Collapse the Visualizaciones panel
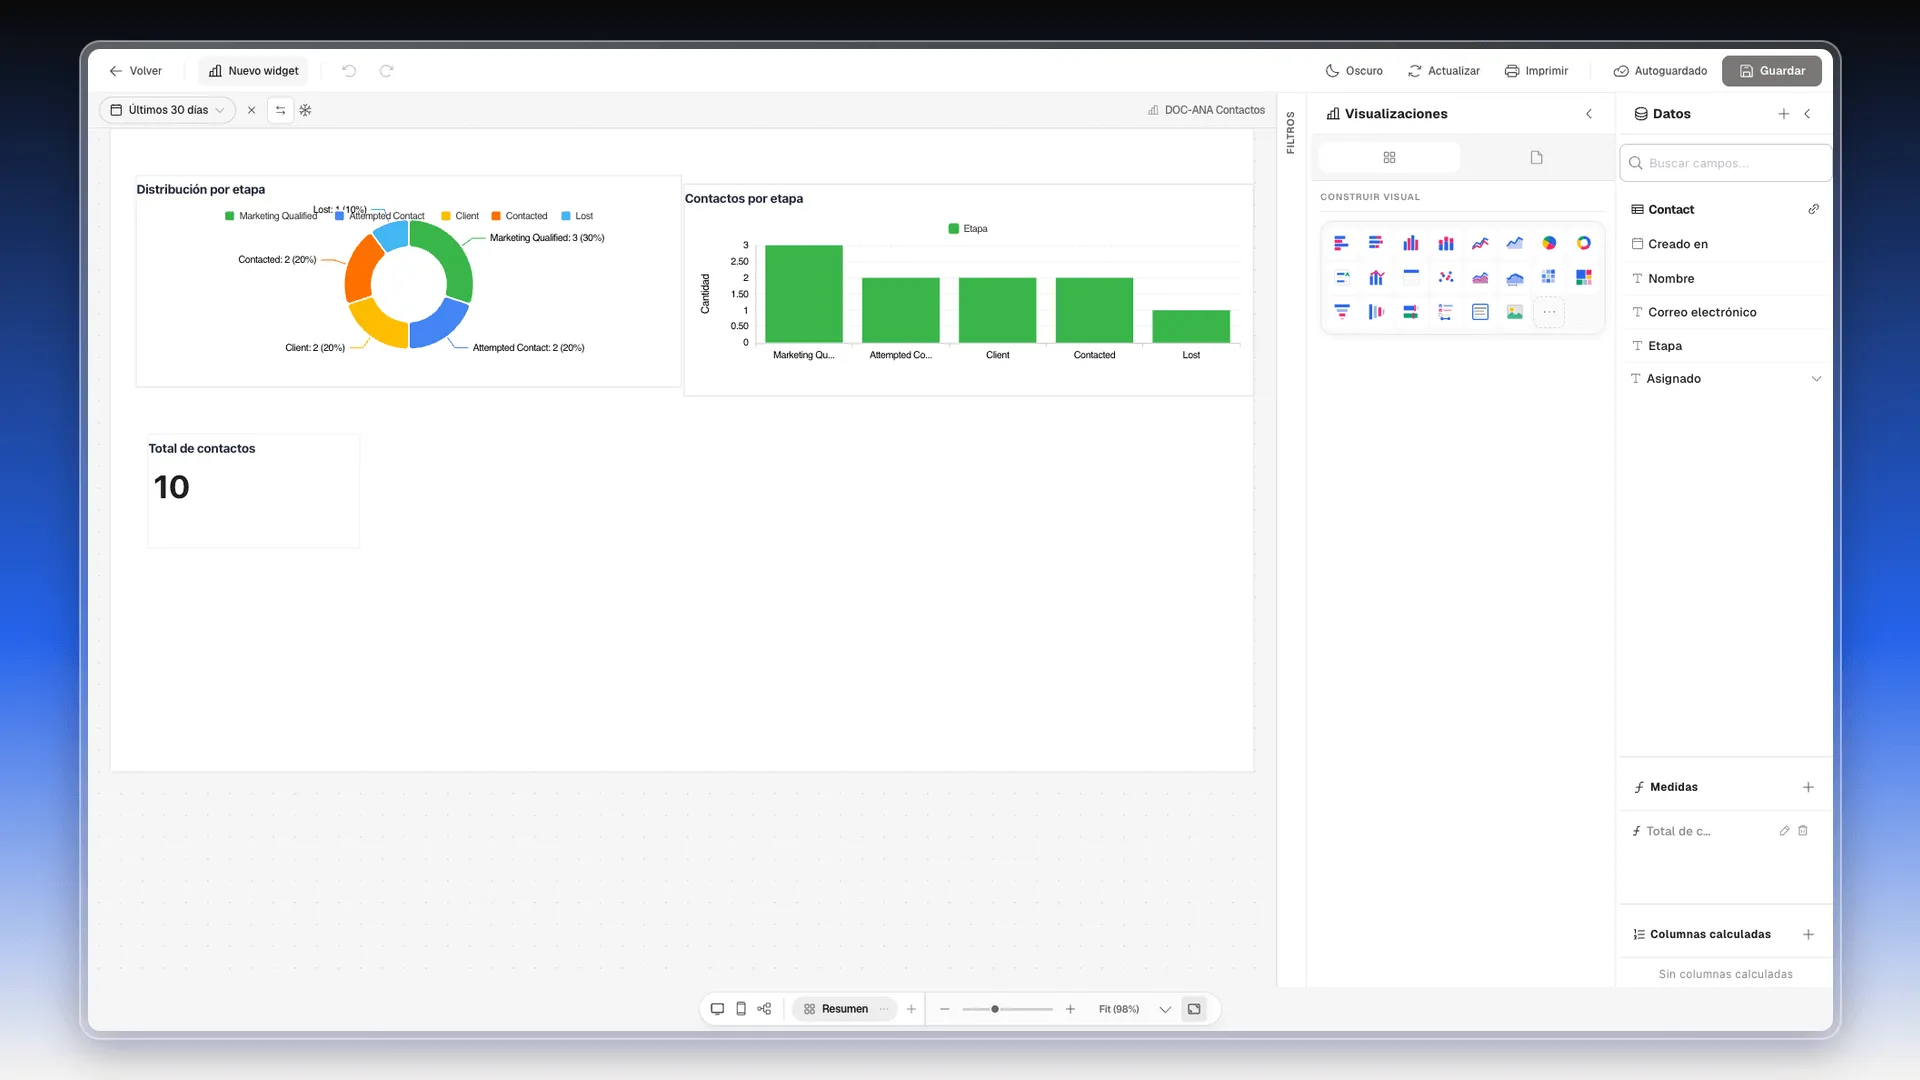This screenshot has height=1080, width=1920. pos(1589,114)
